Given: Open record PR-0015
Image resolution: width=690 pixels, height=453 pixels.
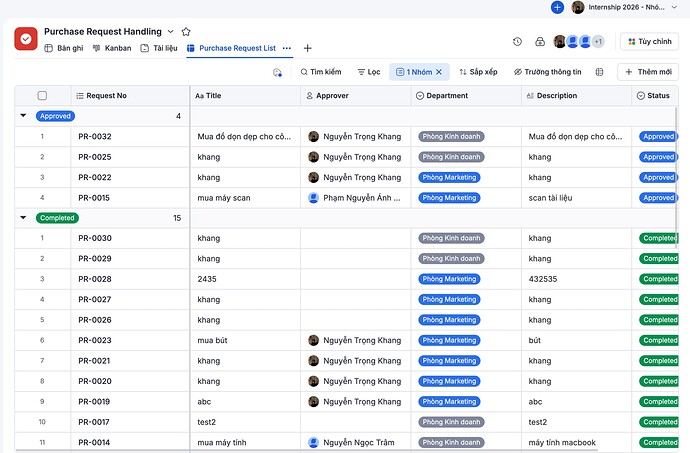Looking at the screenshot, I should click(94, 198).
